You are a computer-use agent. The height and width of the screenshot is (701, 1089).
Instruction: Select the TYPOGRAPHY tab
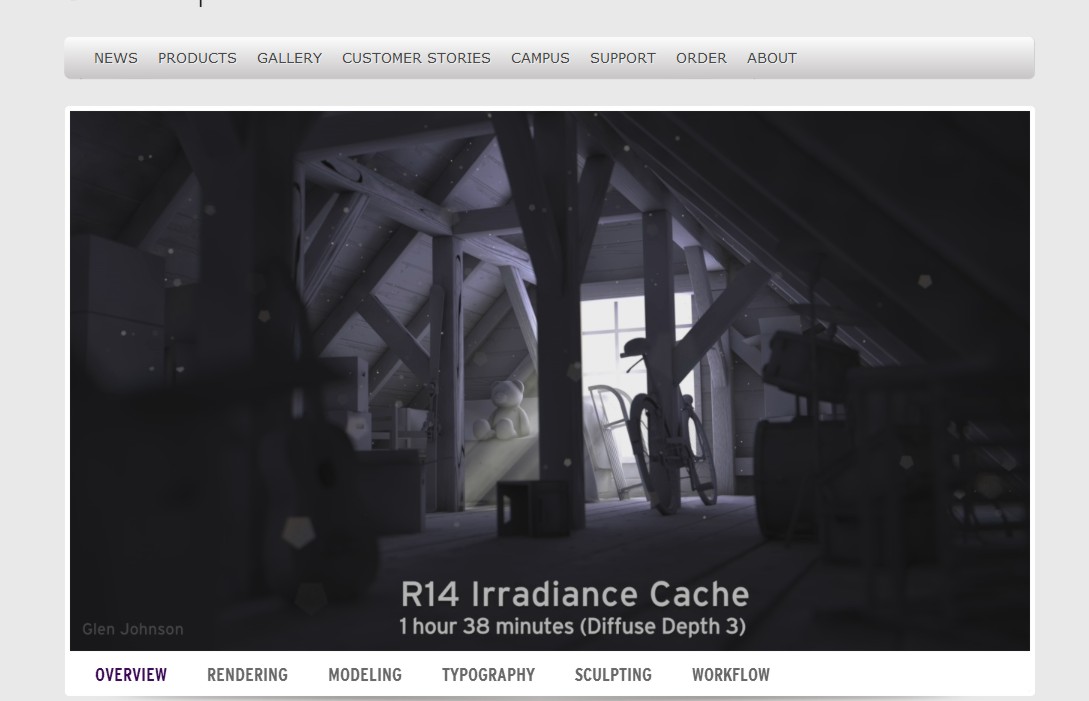tap(488, 675)
